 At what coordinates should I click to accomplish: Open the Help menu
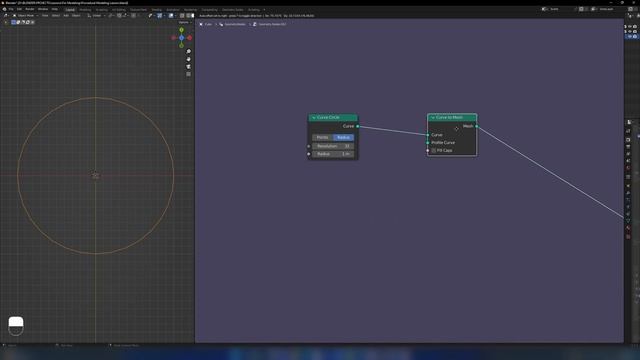coord(55,9)
